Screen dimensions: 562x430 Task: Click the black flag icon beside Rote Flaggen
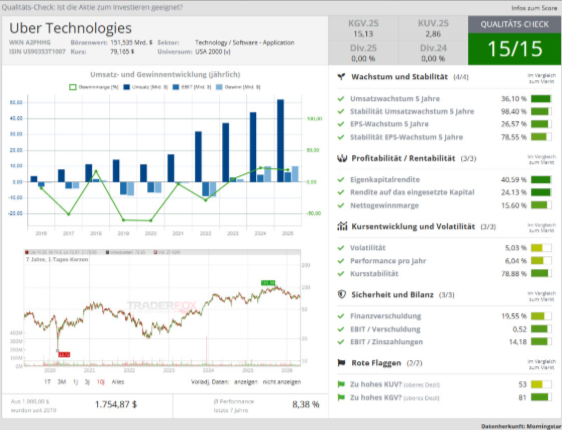point(342,363)
